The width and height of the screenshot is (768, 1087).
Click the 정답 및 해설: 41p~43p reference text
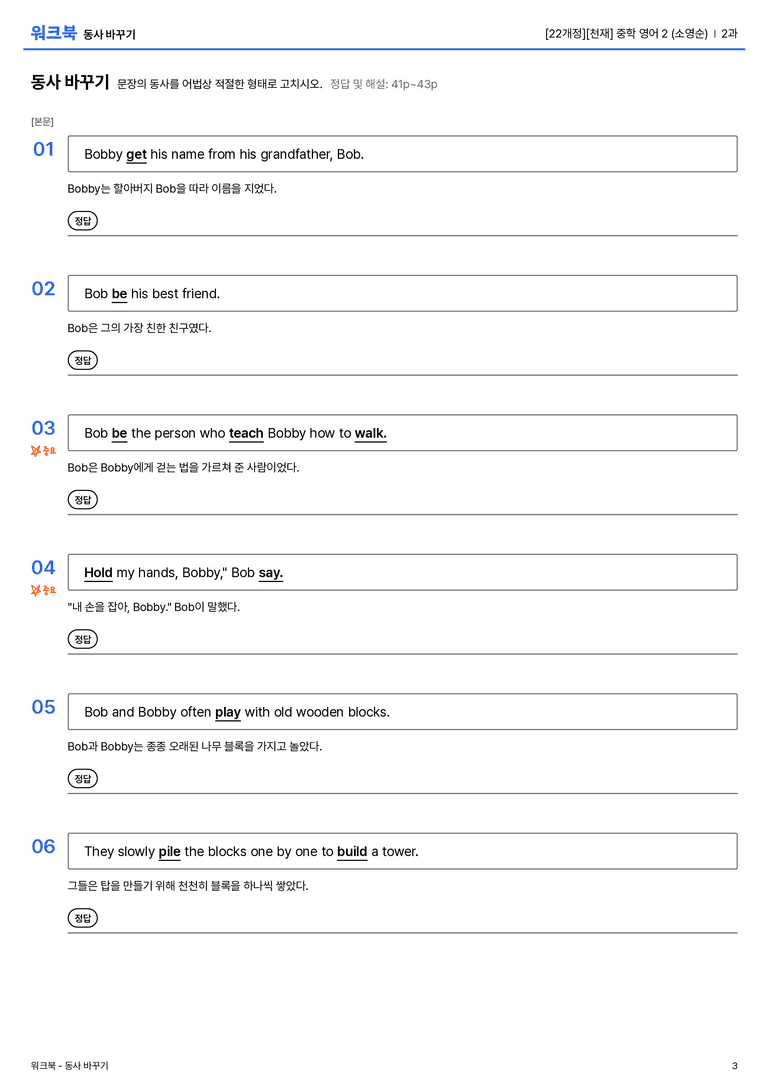click(x=383, y=84)
